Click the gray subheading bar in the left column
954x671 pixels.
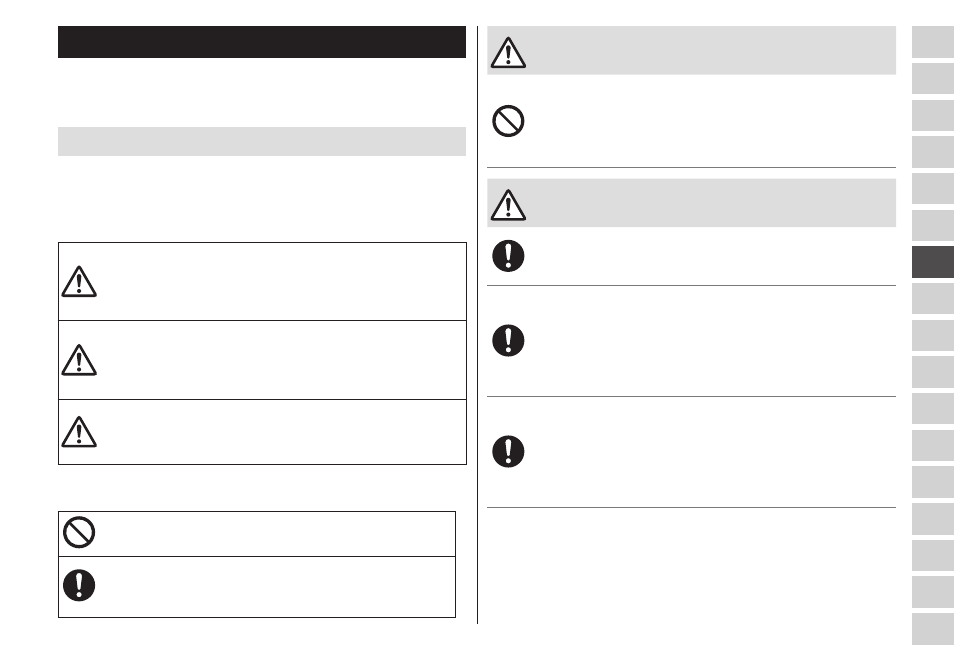pyautogui.click(x=262, y=141)
